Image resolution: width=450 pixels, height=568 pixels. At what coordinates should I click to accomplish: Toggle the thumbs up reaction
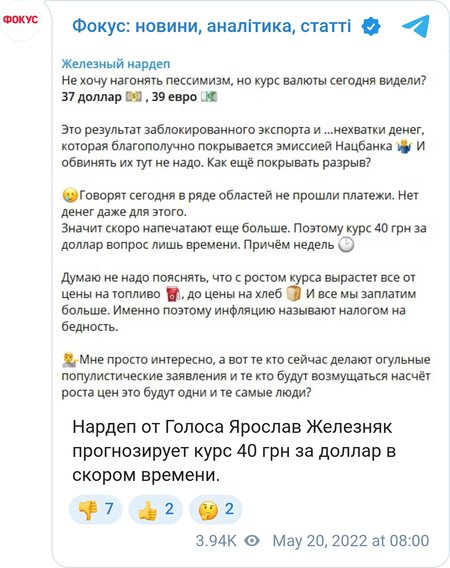pos(155,509)
